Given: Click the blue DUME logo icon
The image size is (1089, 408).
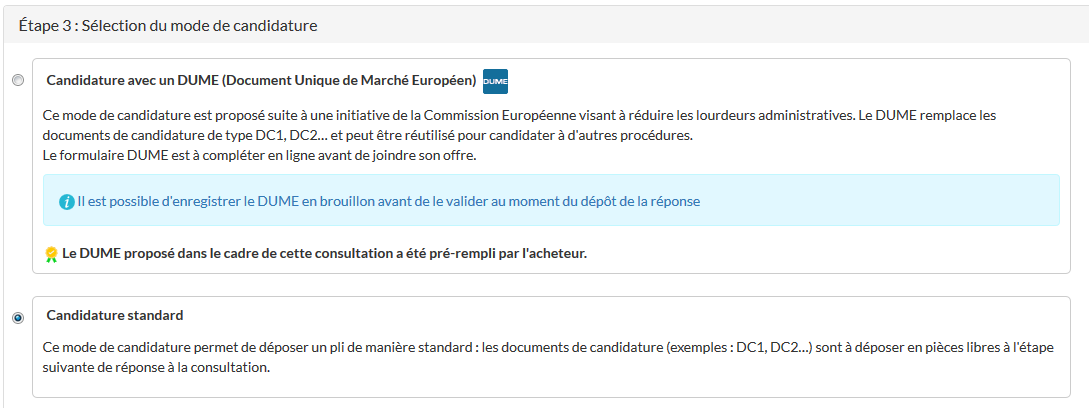Looking at the screenshot, I should pyautogui.click(x=495, y=80).
